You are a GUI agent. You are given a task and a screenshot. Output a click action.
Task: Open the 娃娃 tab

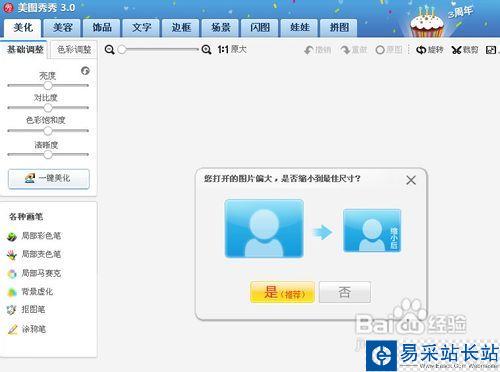click(299, 28)
